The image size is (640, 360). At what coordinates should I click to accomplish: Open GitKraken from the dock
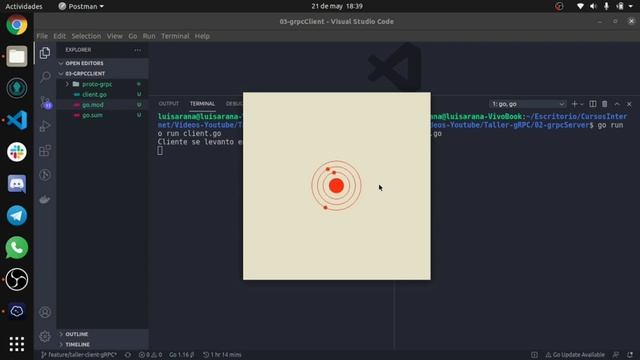tap(17, 88)
